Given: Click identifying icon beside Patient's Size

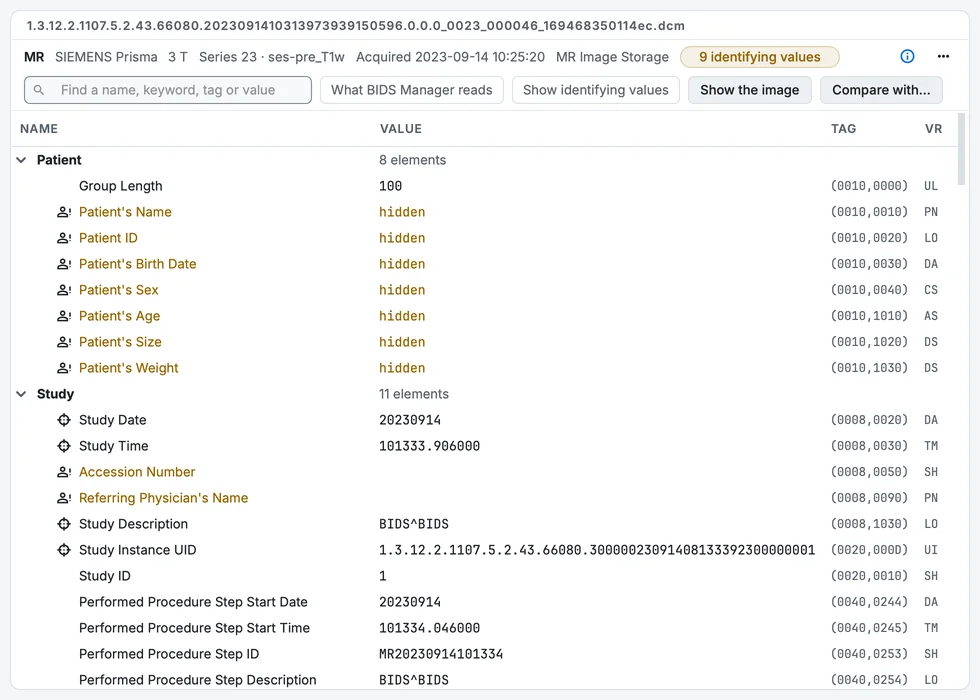Looking at the screenshot, I should point(64,342).
